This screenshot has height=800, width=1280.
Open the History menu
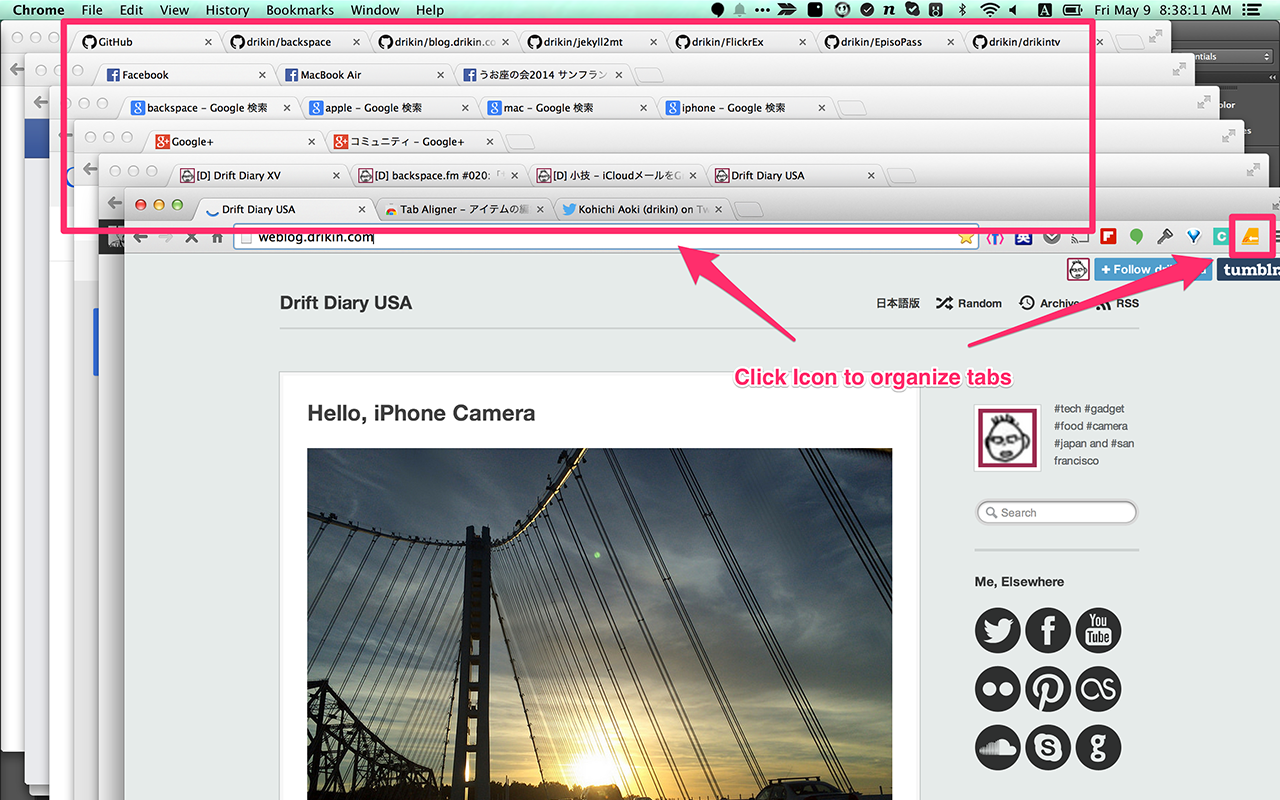pos(227,10)
